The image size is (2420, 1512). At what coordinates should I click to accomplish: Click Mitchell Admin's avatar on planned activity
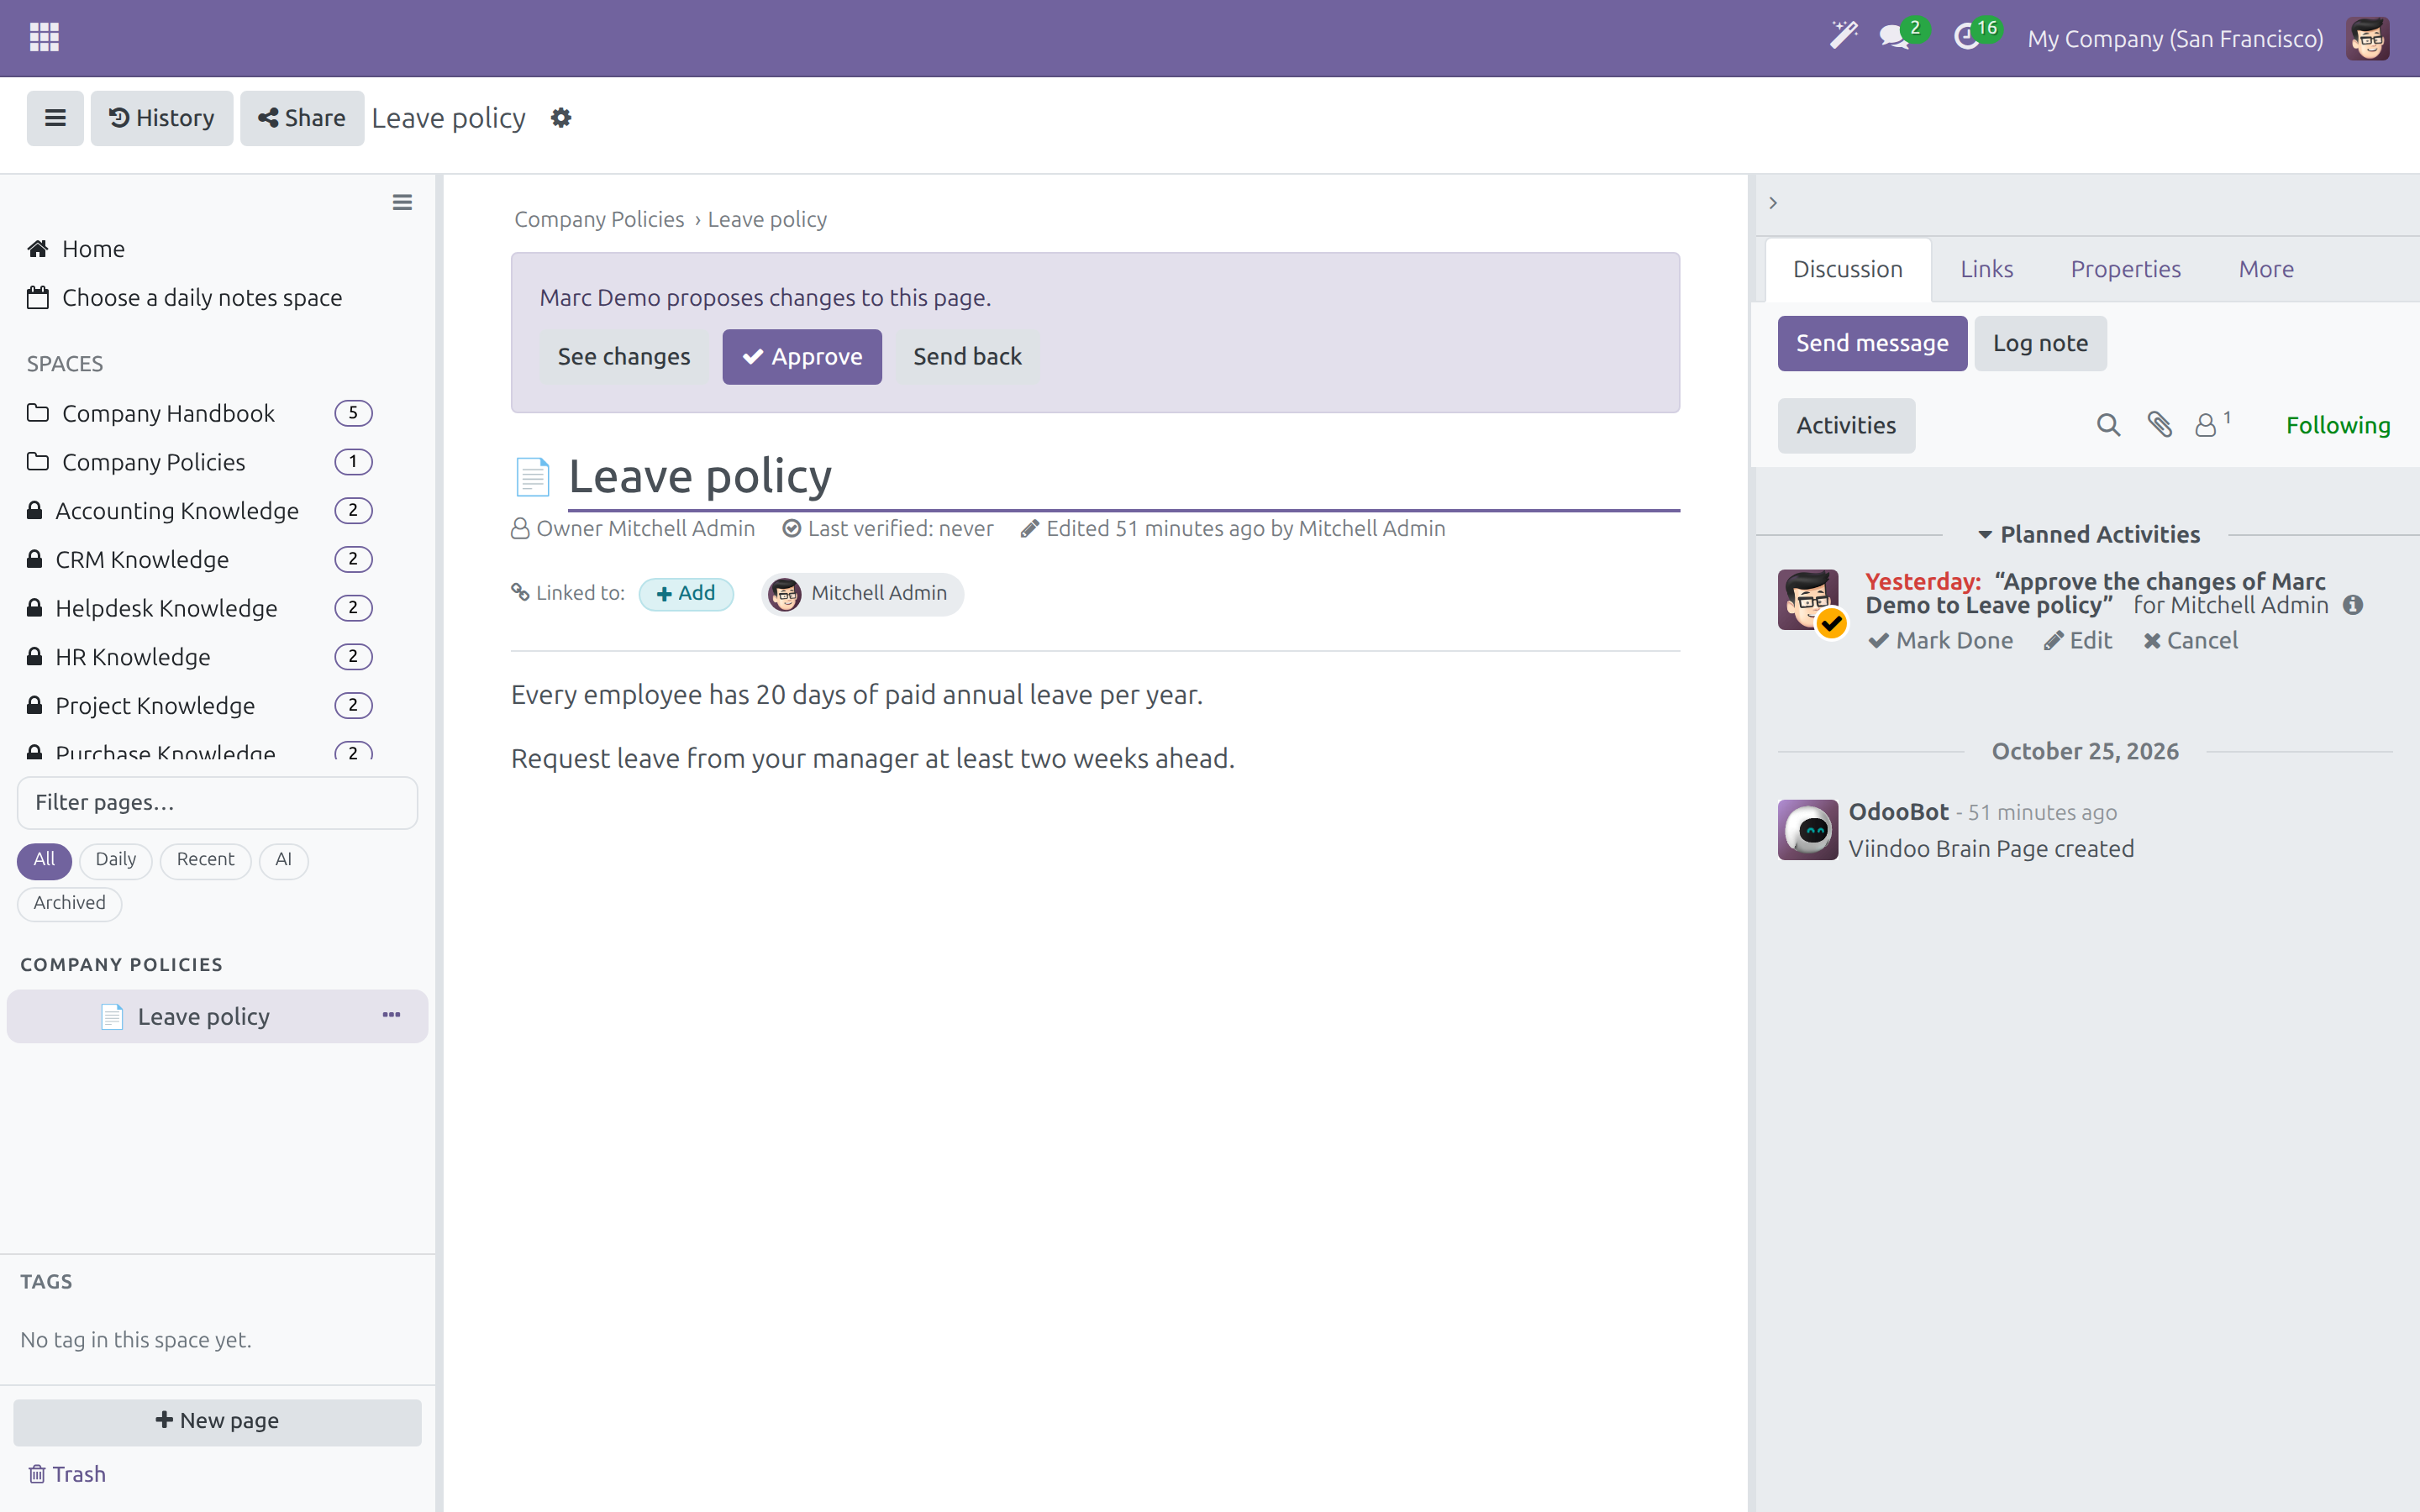tap(1807, 599)
